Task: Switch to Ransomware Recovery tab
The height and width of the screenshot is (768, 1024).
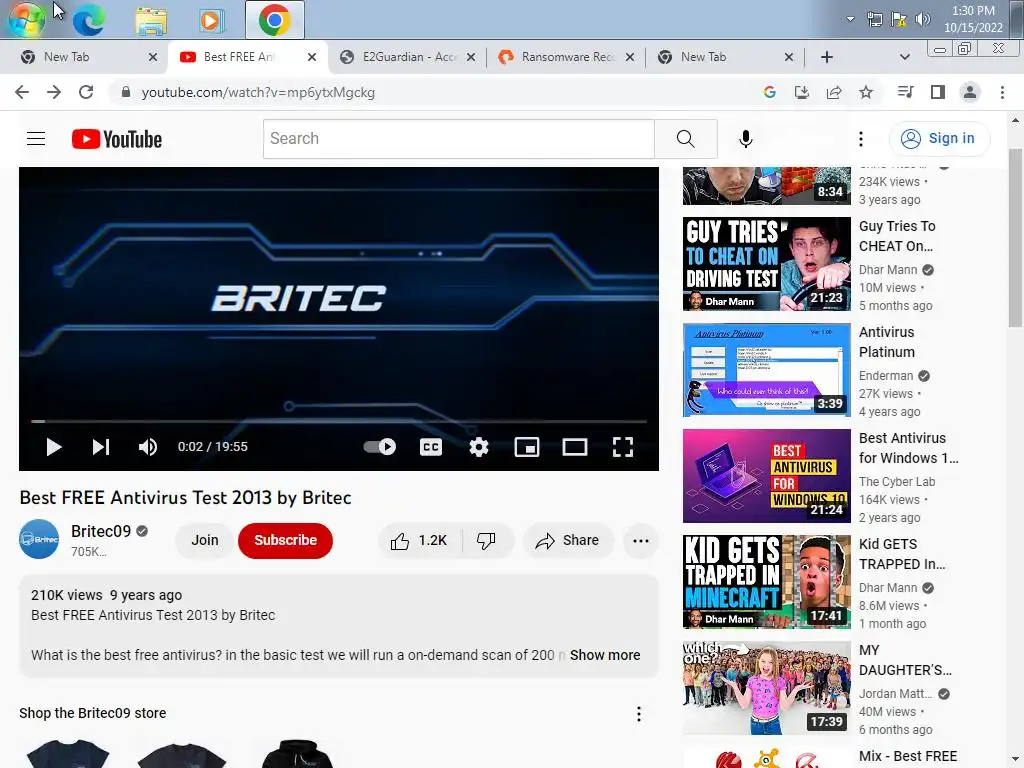Action: point(565,57)
